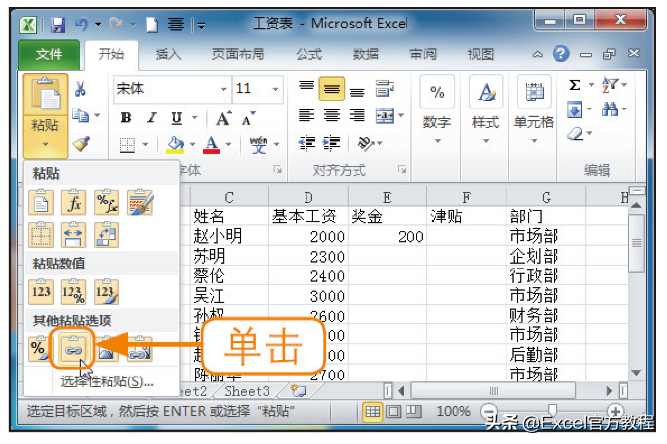Expand the 样式 styles group
This screenshot has height=444, width=667.
tap(485, 140)
